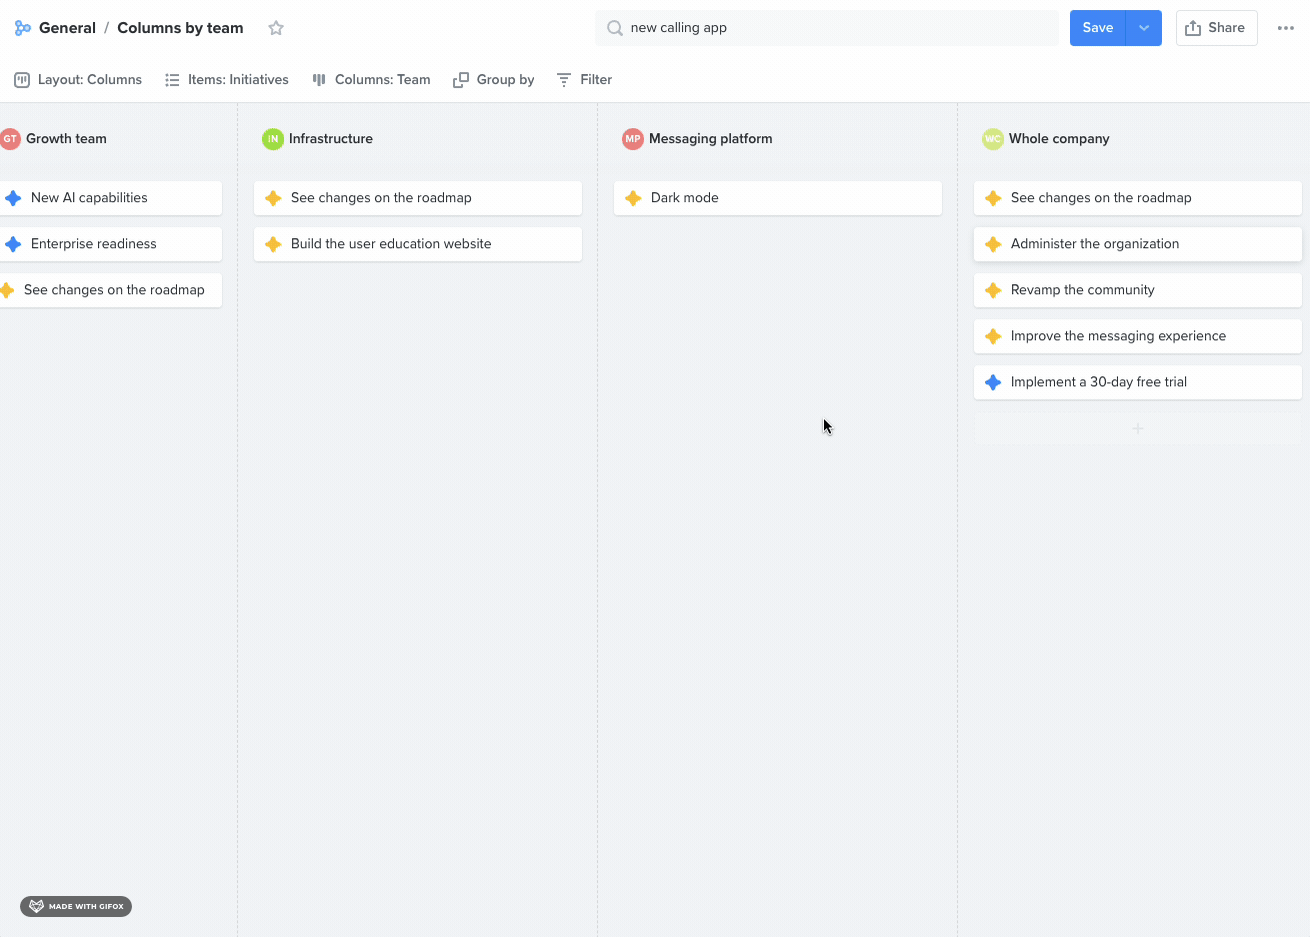The image size is (1310, 937).
Task: Open the Layout: Columns selector
Action: point(77,79)
